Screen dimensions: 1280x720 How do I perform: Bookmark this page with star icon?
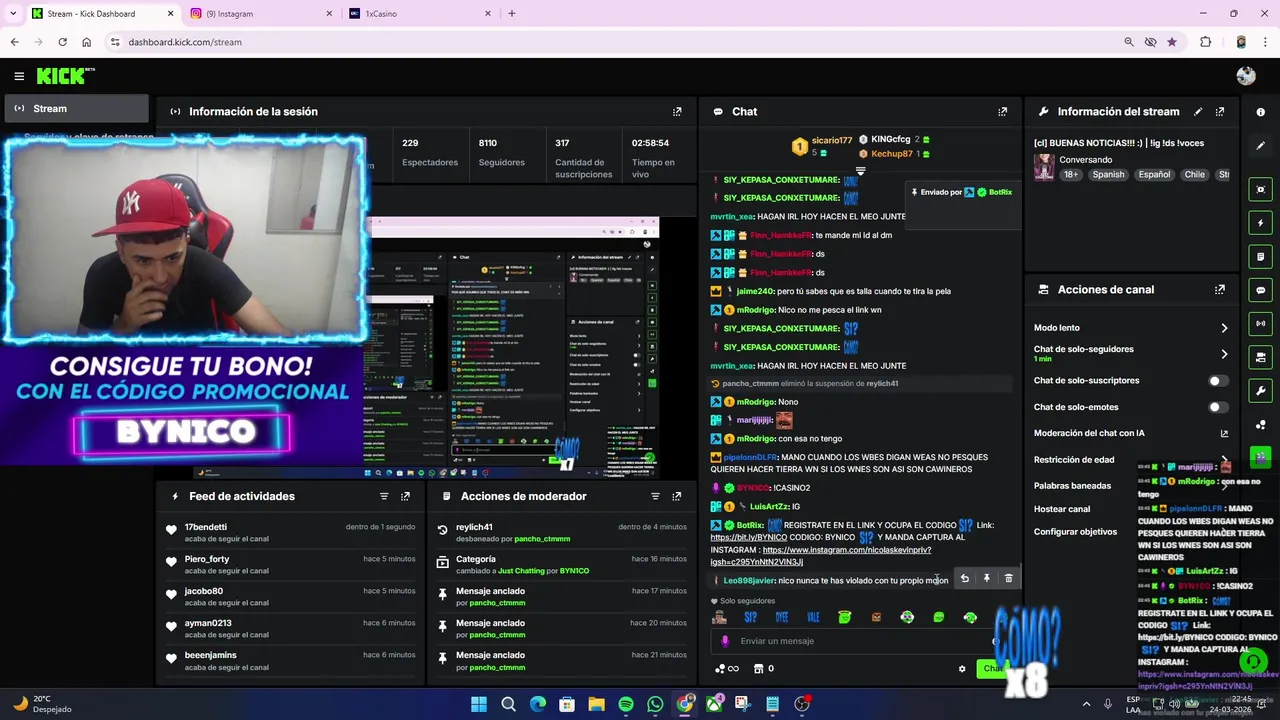(1172, 42)
